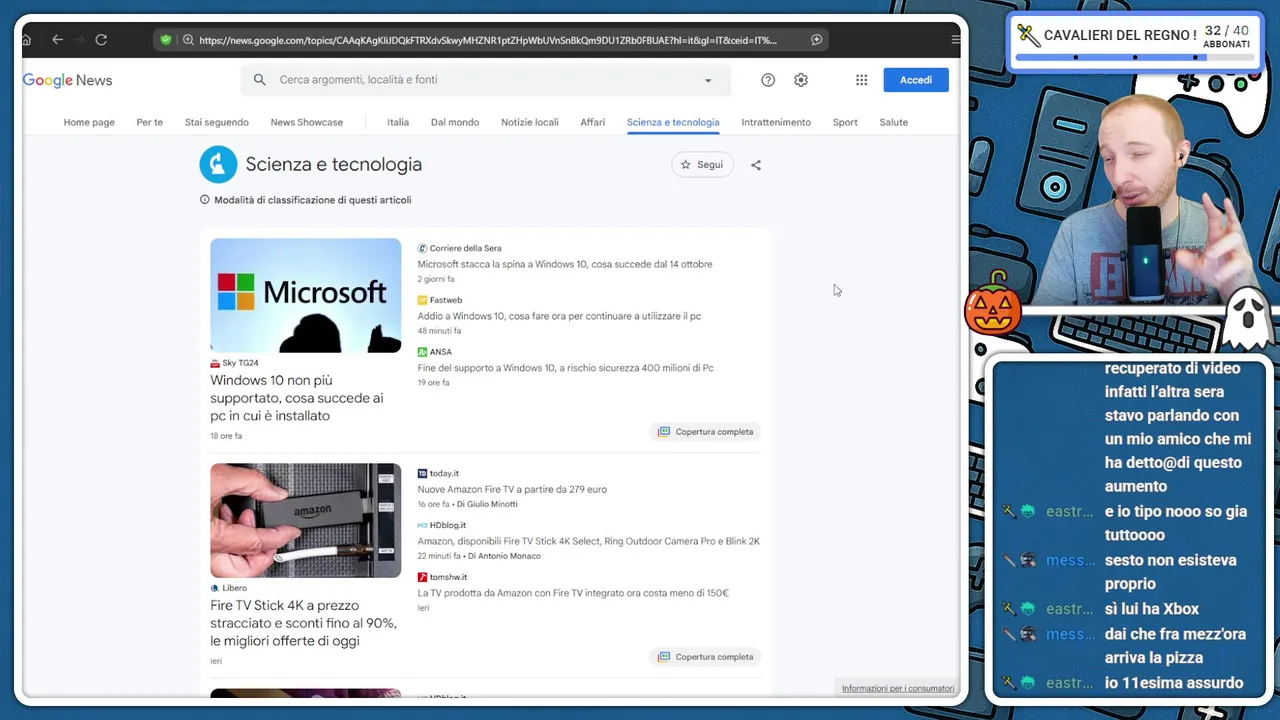
Task: Select the Intrattenimento tab
Action: pyautogui.click(x=776, y=122)
